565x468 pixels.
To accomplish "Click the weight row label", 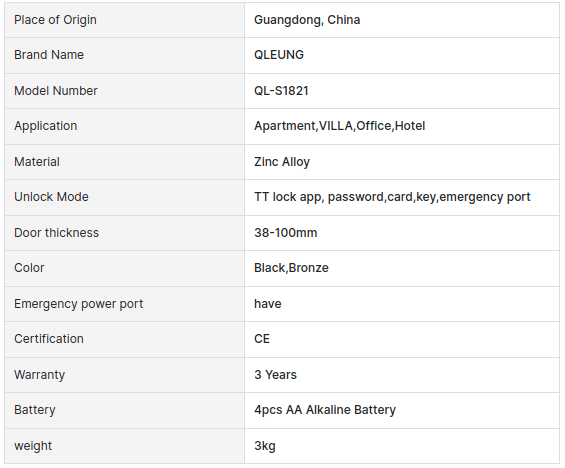I will (33, 446).
